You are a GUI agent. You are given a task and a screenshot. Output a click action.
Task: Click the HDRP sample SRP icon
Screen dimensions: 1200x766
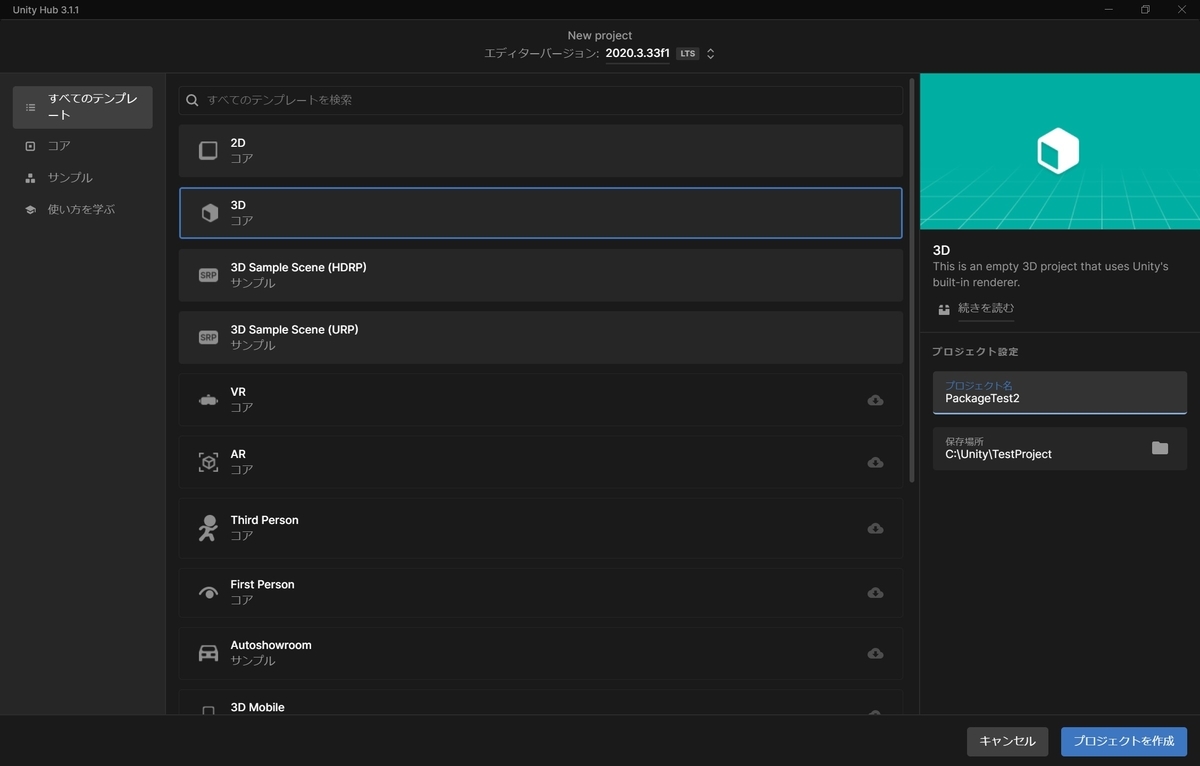(208, 275)
